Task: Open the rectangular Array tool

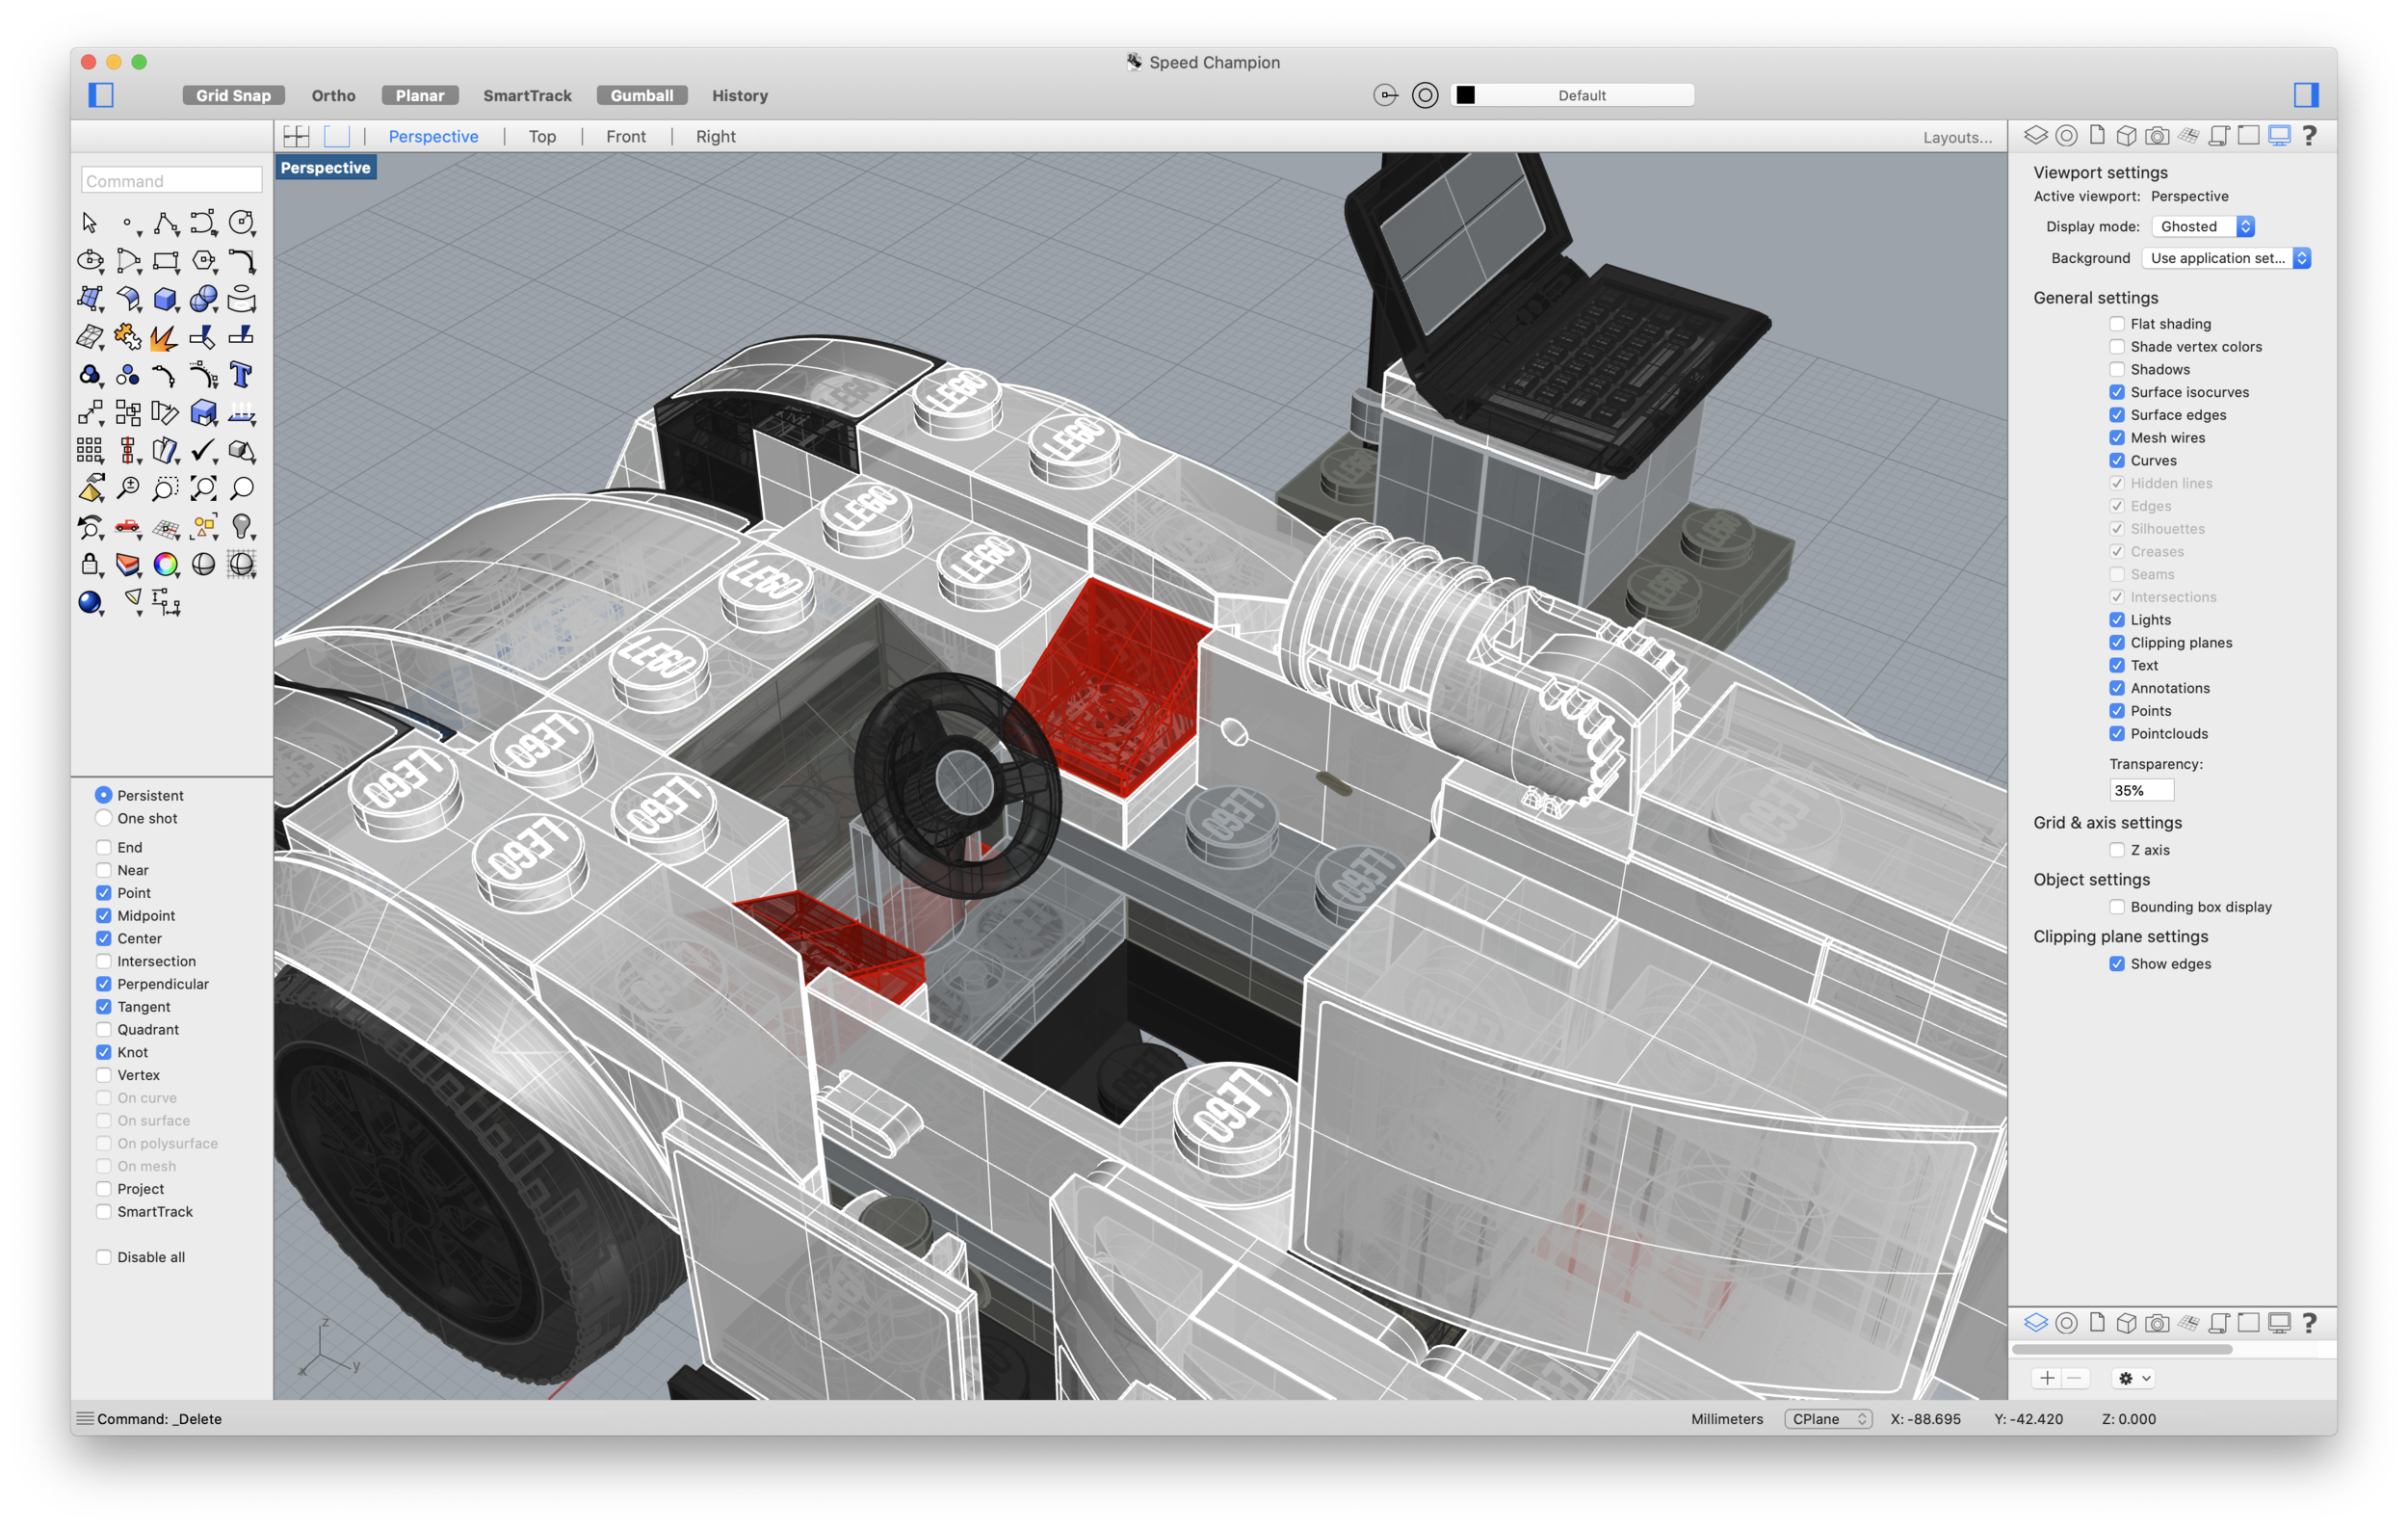Action: click(x=90, y=451)
